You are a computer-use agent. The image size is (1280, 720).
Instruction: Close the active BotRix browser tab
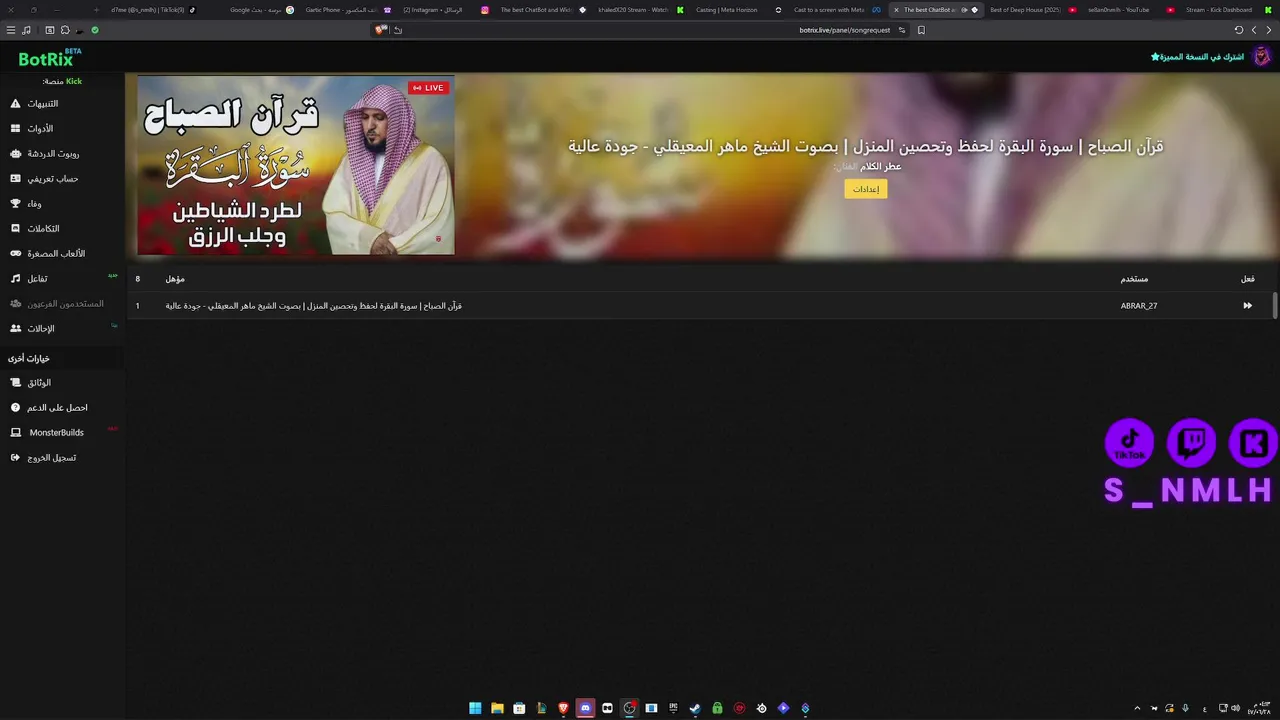[x=896, y=10]
